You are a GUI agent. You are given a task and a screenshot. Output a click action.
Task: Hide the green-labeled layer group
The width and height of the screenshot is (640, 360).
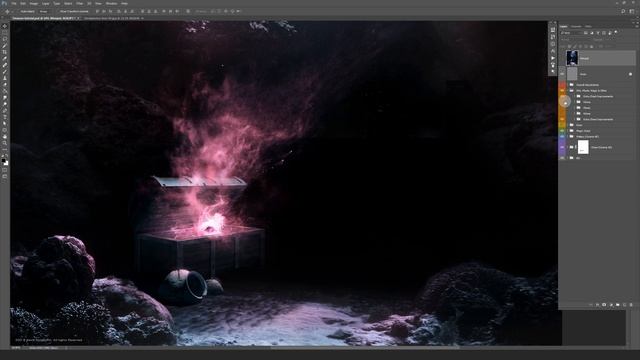point(562,131)
